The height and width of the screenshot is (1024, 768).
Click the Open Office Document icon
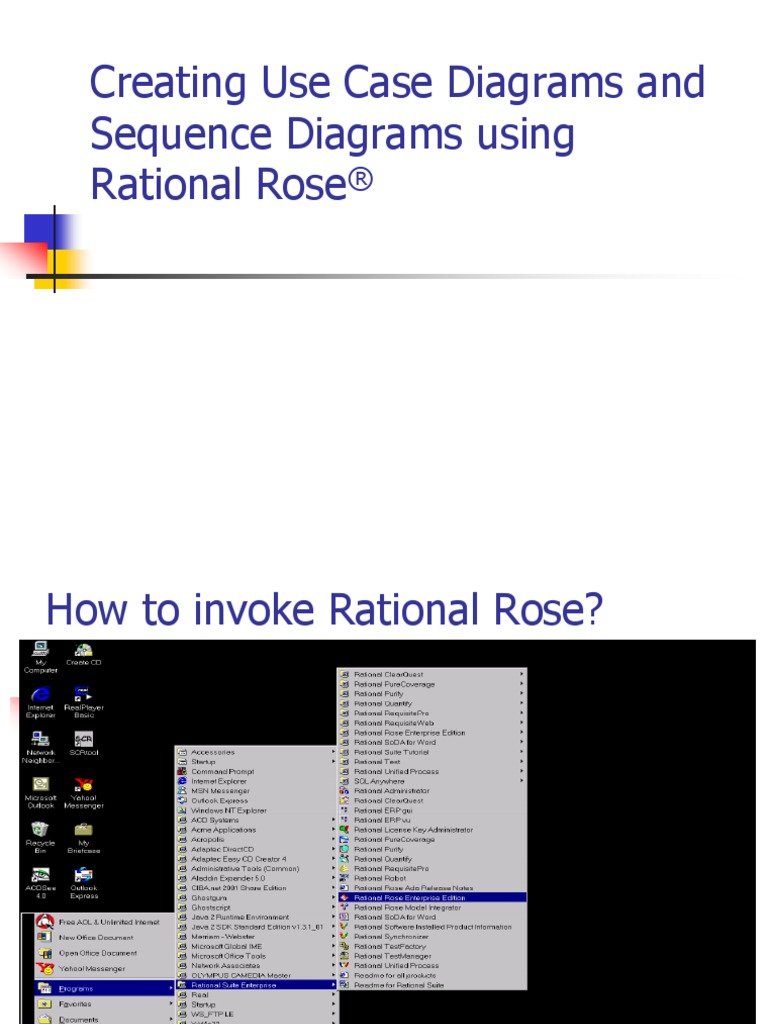pyautogui.click(x=44, y=953)
